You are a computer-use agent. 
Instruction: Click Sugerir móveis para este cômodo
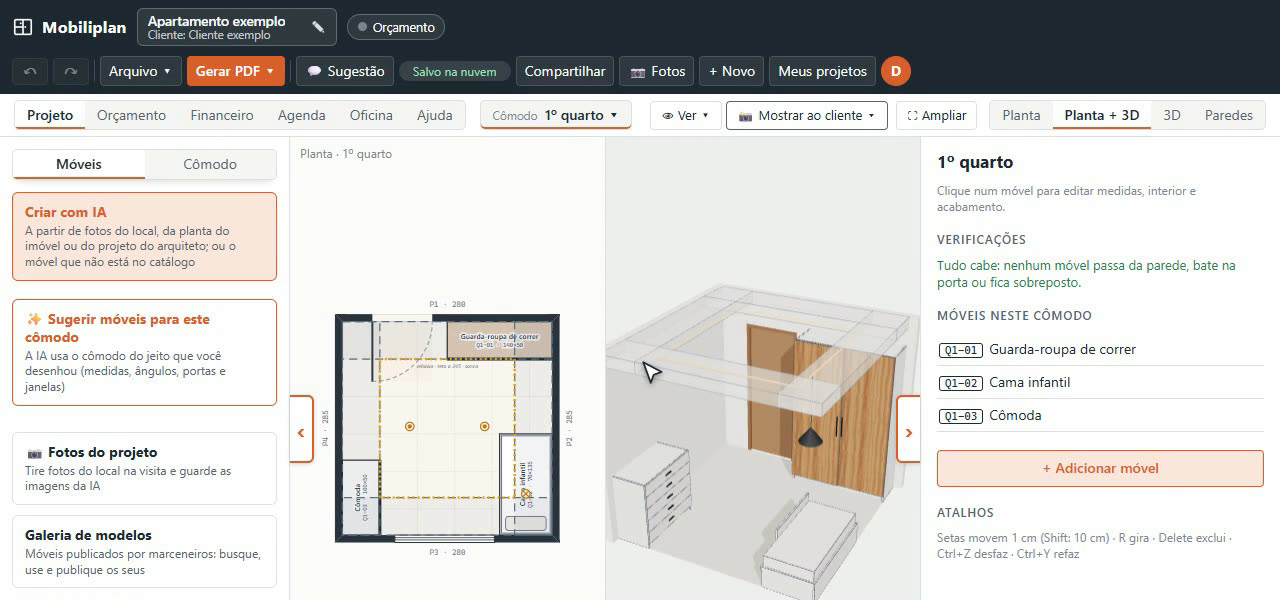point(144,352)
